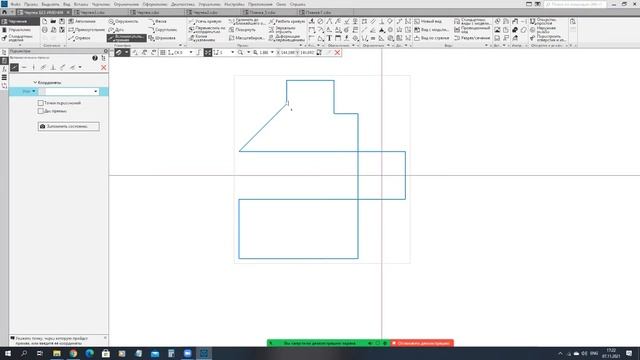Open the Справка menu

(x=298, y=4)
